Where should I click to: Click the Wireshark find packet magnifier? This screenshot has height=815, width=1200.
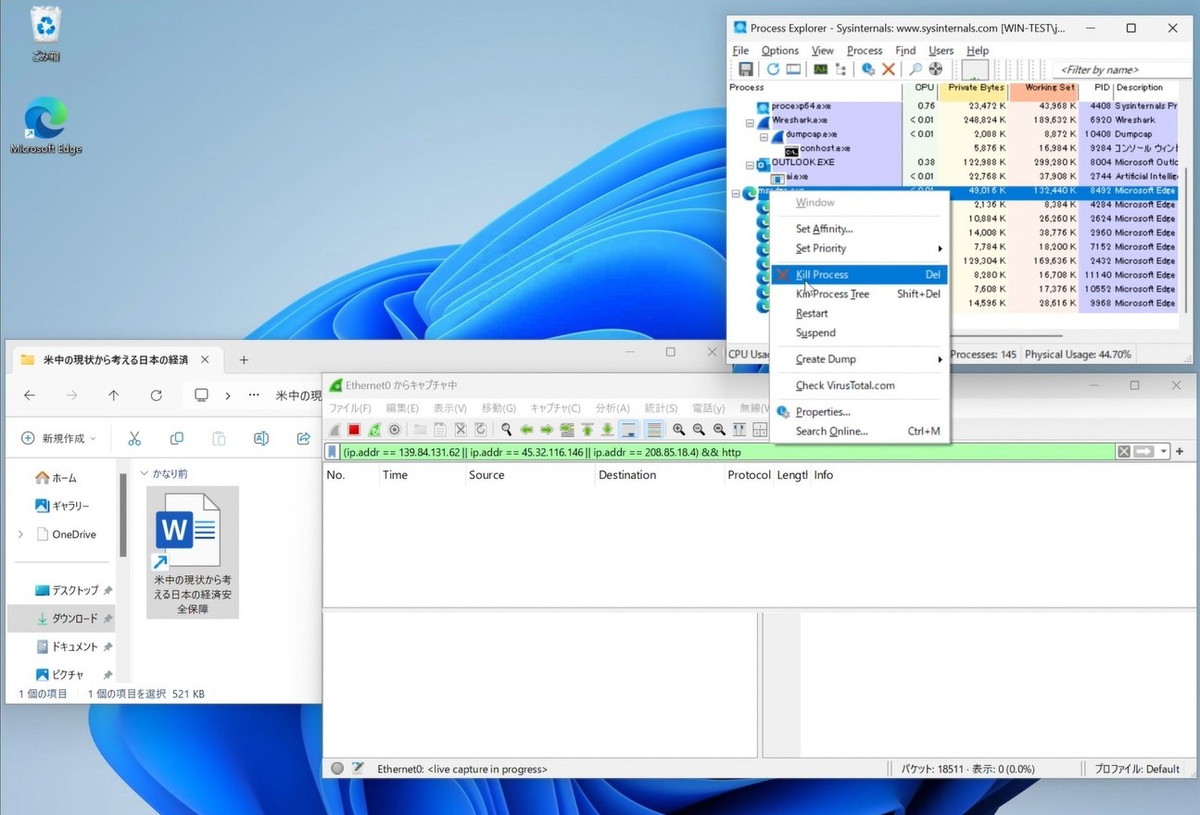(x=506, y=429)
